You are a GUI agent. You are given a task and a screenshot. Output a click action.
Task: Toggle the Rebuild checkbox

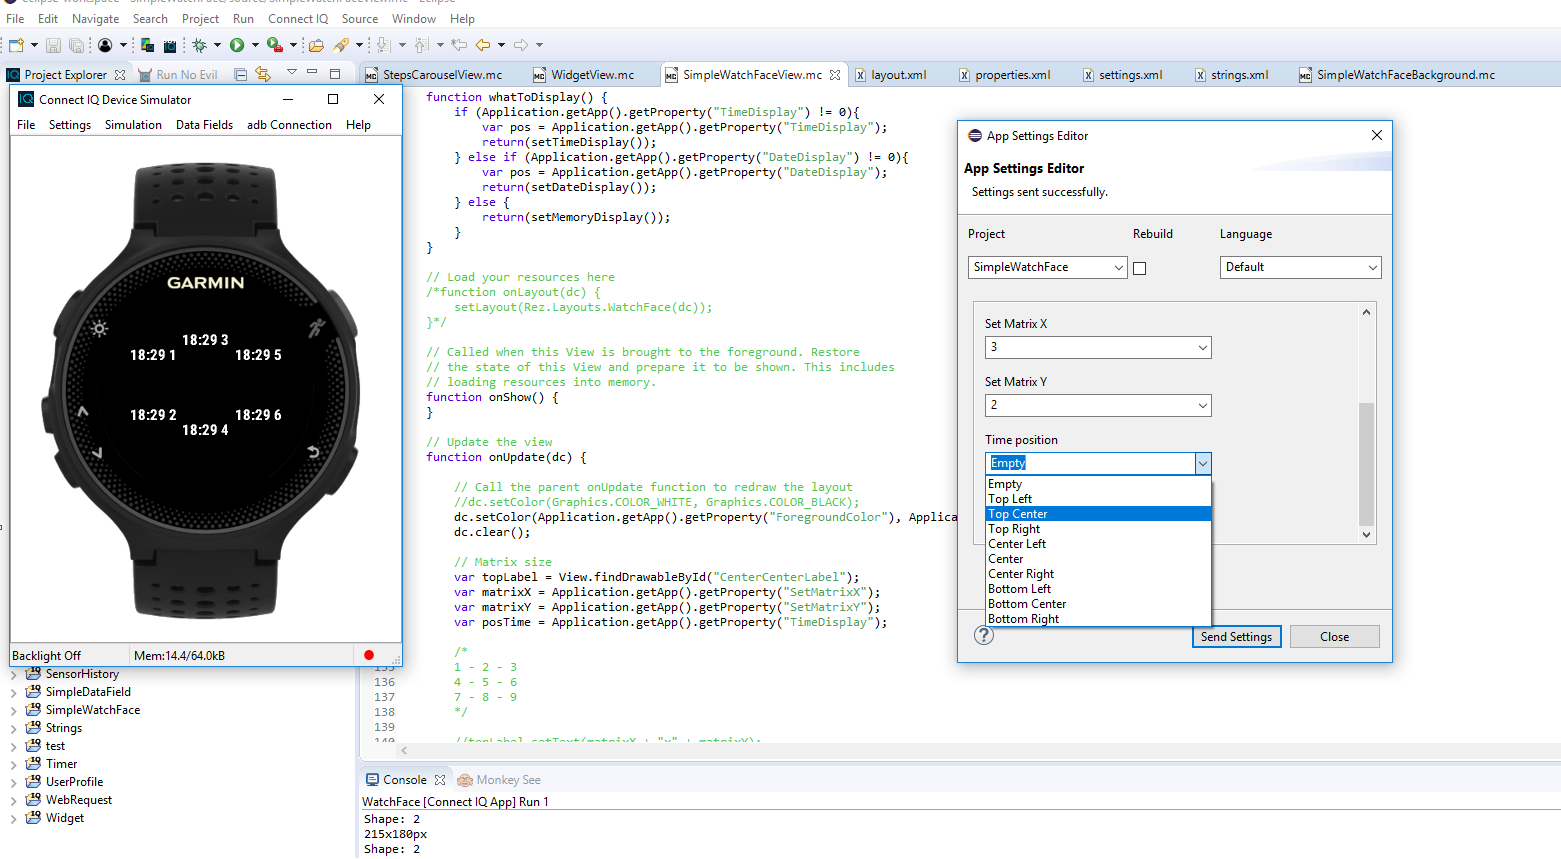click(1139, 268)
